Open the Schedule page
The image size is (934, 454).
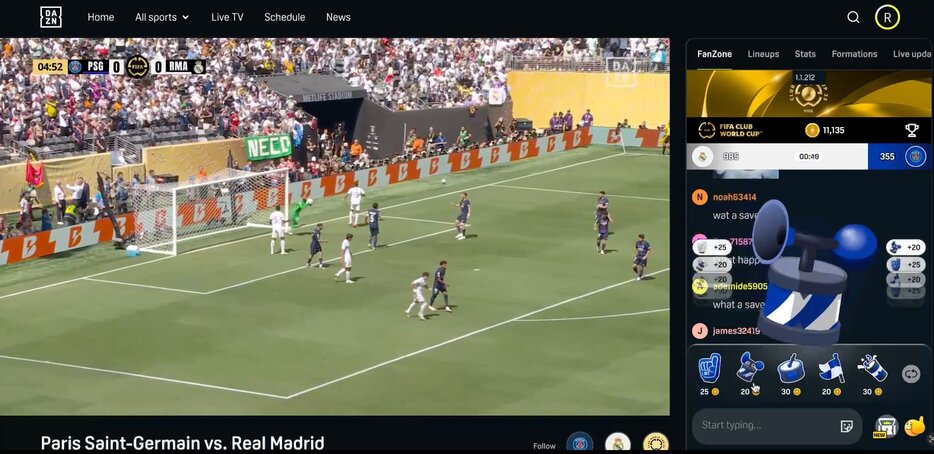tap(285, 17)
